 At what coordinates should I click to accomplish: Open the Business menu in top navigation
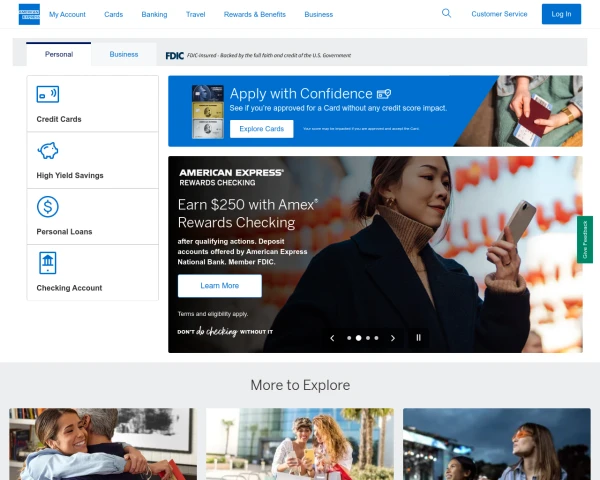(319, 15)
